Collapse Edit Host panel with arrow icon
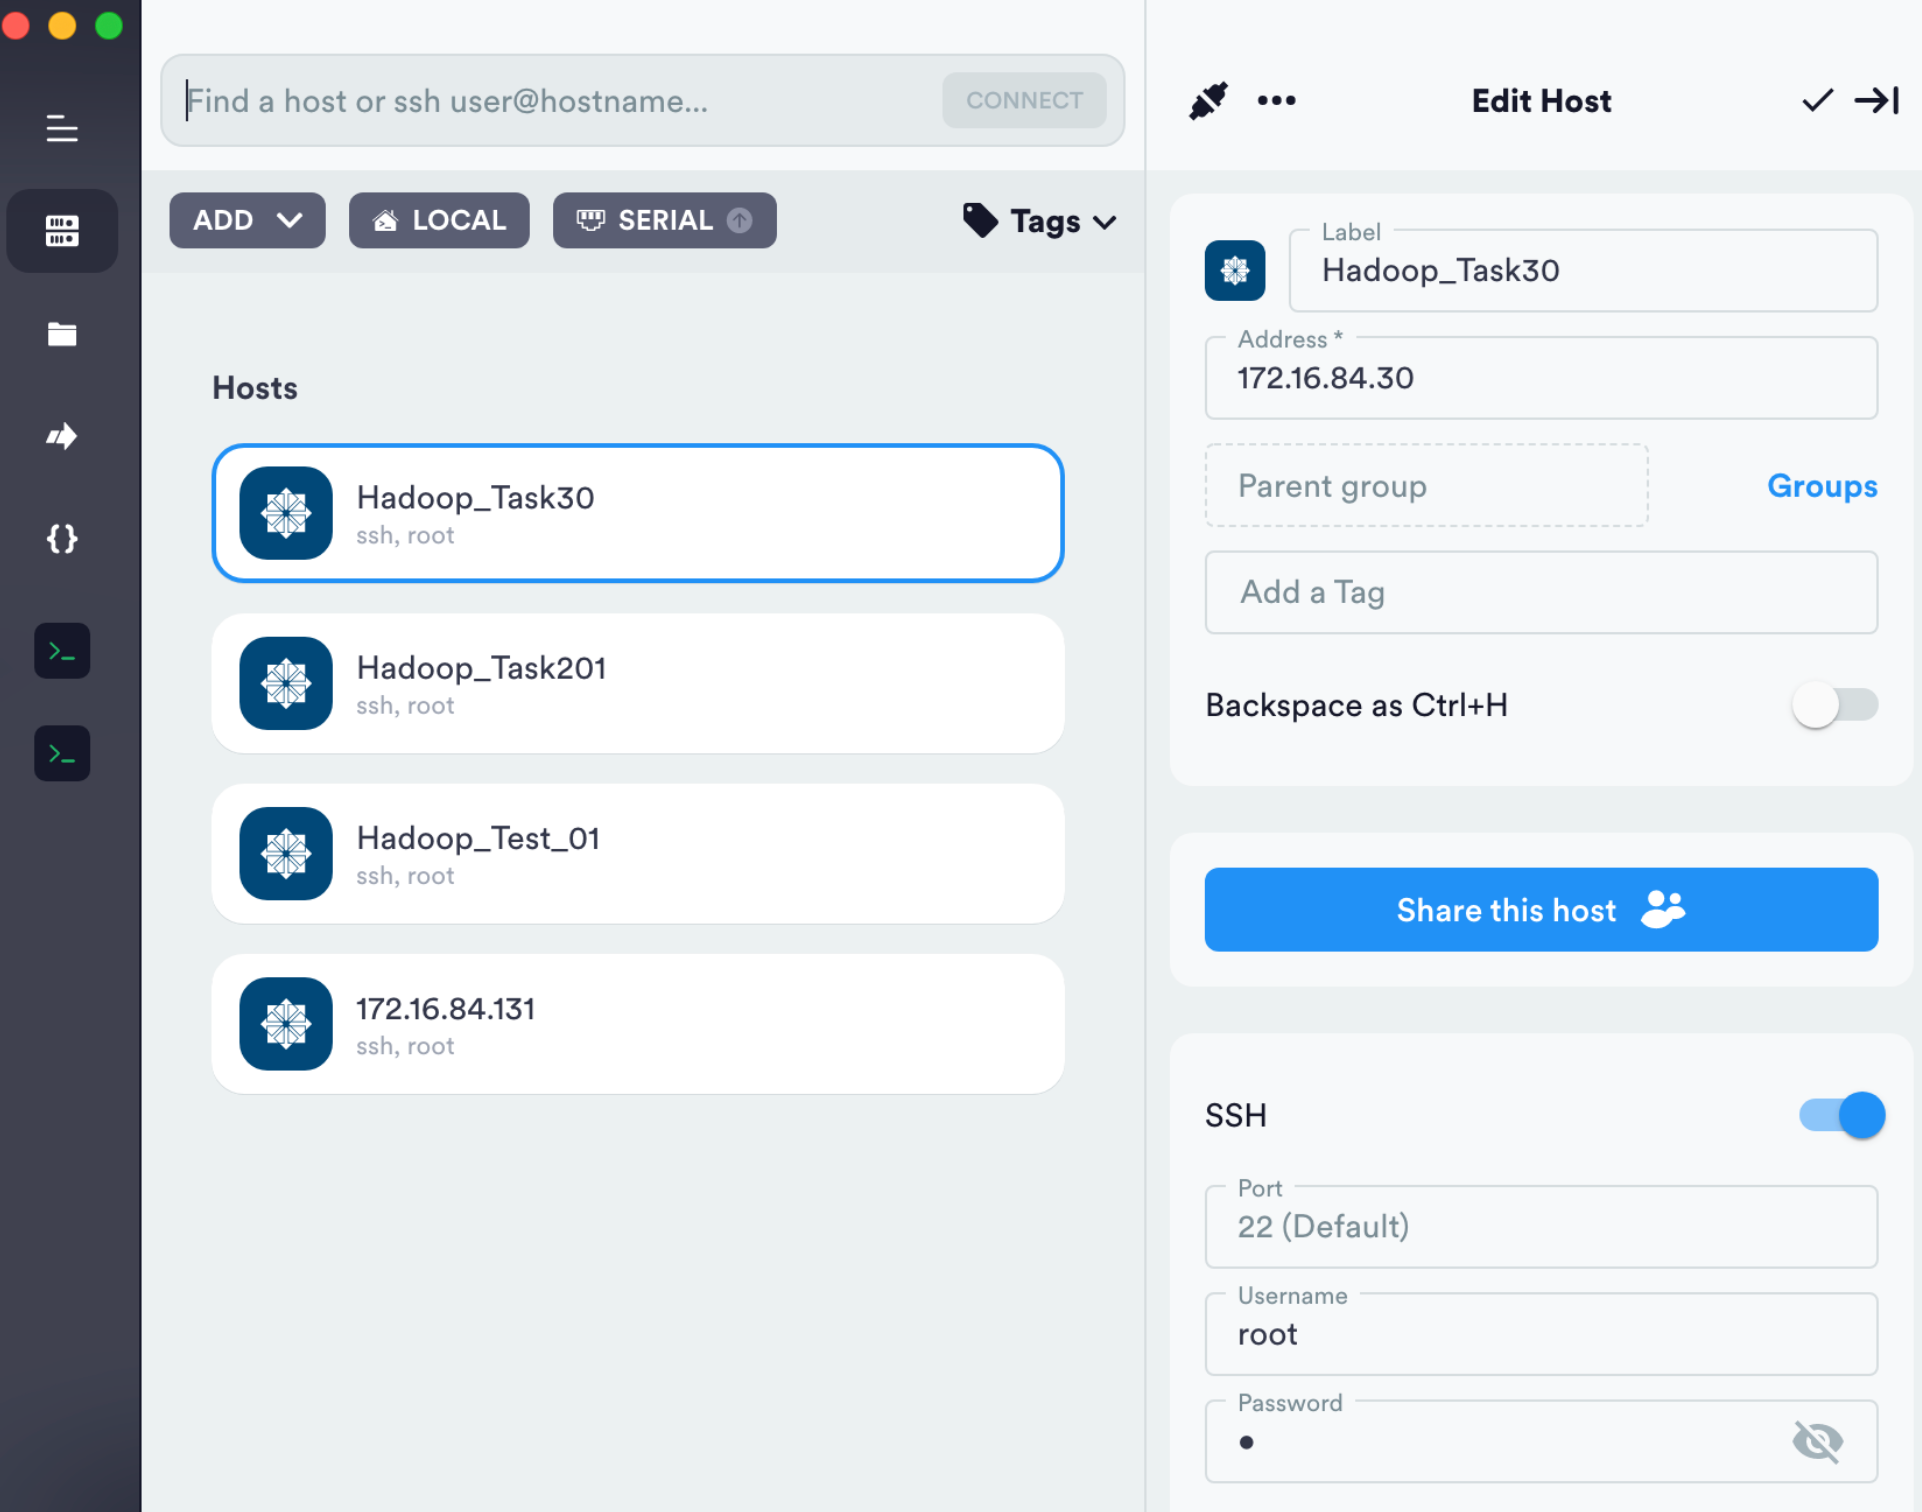Image resolution: width=1922 pixels, height=1512 pixels. (1877, 100)
